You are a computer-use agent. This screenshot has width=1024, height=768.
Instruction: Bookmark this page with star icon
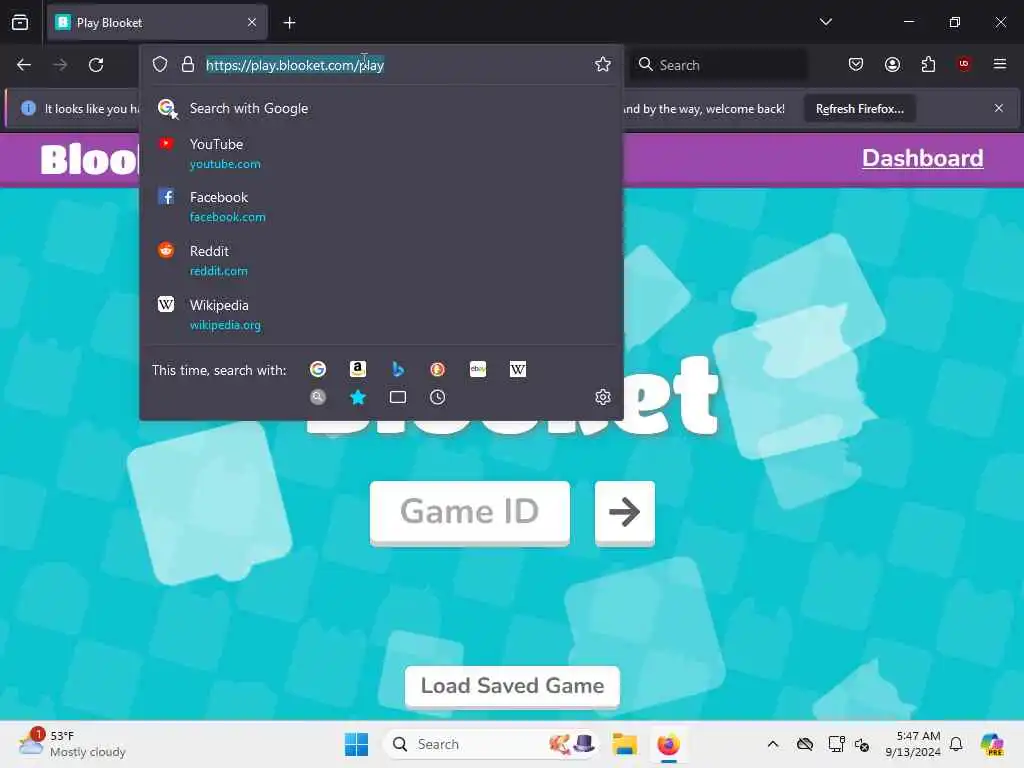point(603,64)
